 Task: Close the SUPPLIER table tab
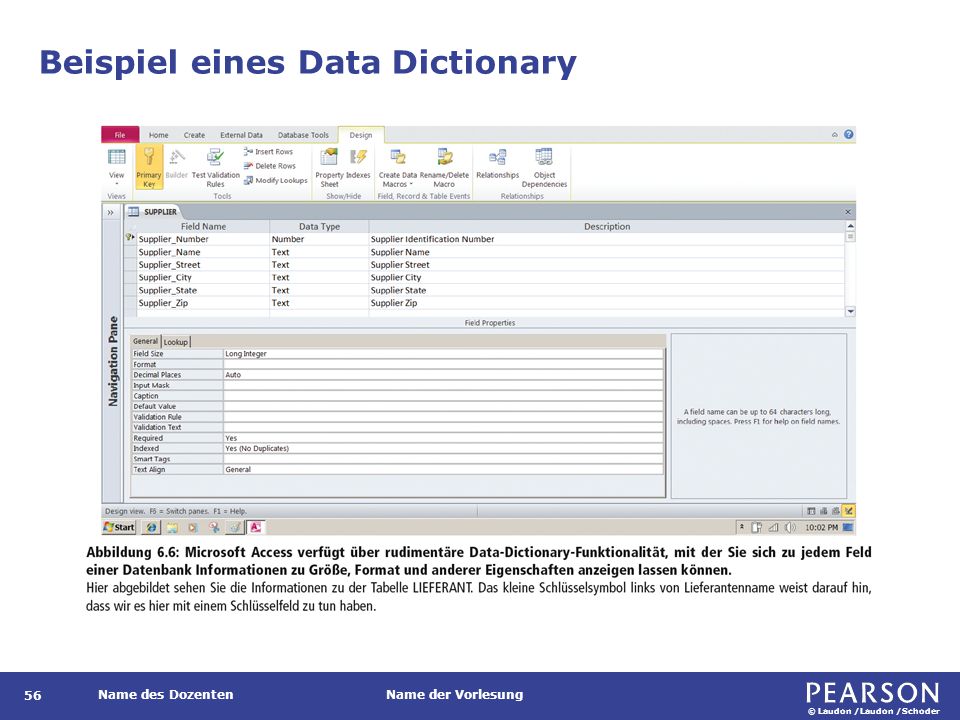point(848,212)
